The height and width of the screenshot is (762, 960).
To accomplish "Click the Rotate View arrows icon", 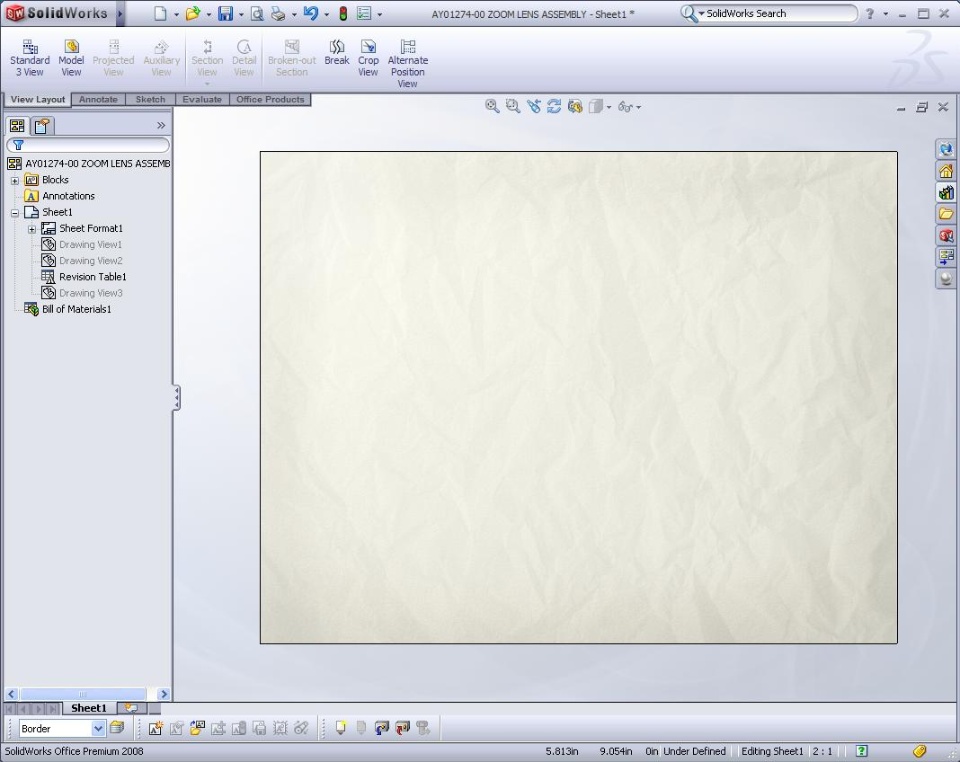I will (554, 106).
